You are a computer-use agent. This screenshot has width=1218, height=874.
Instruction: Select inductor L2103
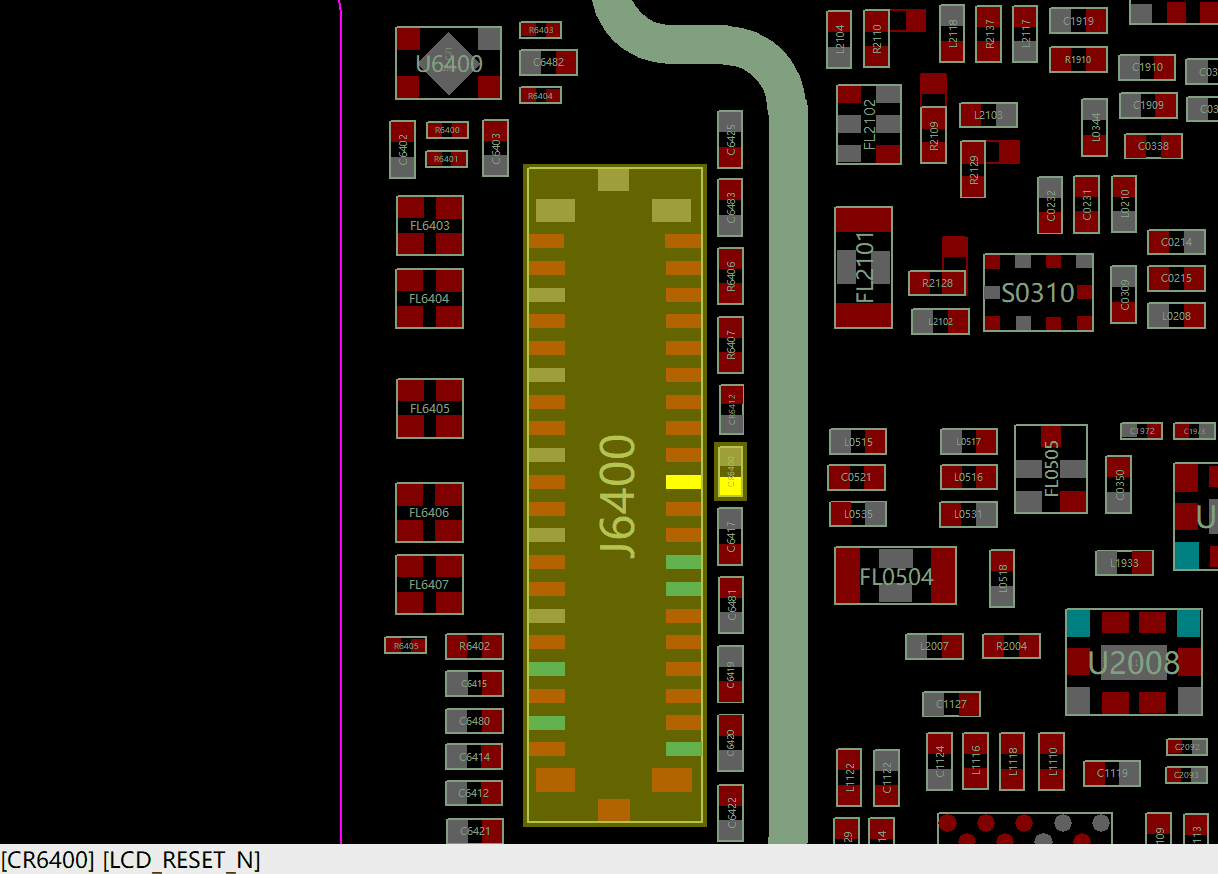[x=988, y=115]
